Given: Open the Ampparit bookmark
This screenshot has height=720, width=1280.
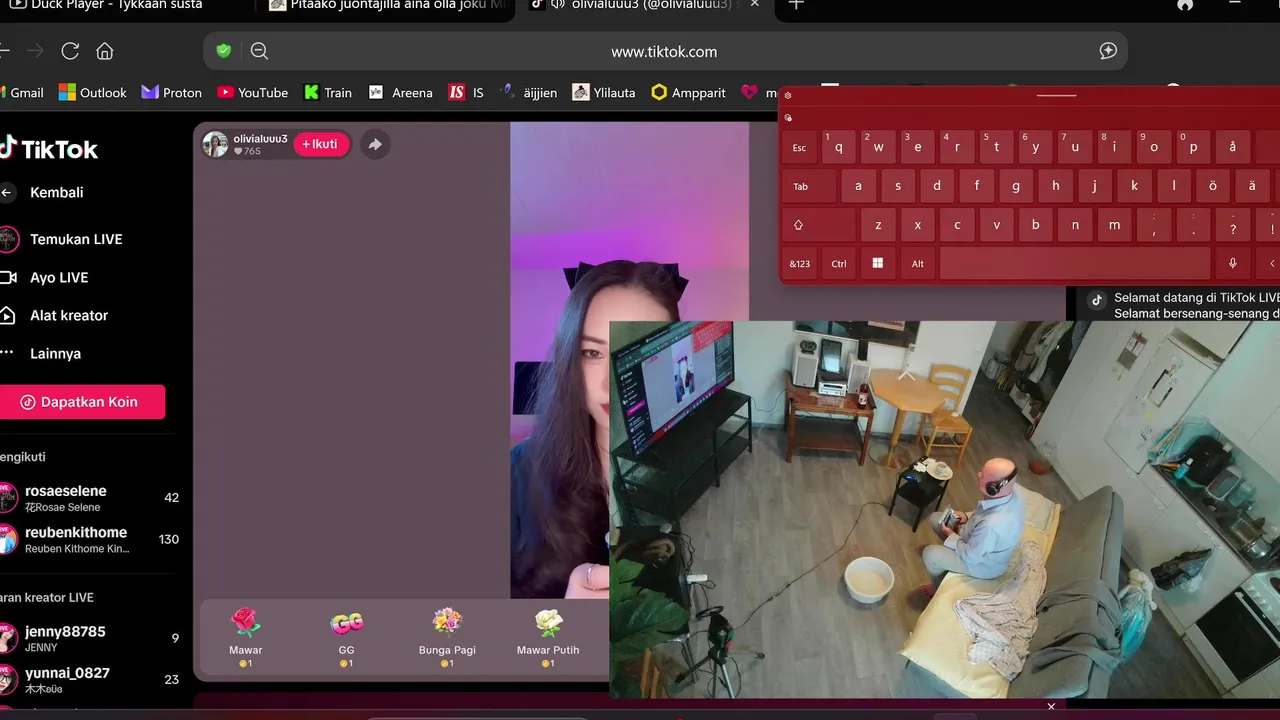Looking at the screenshot, I should (689, 92).
